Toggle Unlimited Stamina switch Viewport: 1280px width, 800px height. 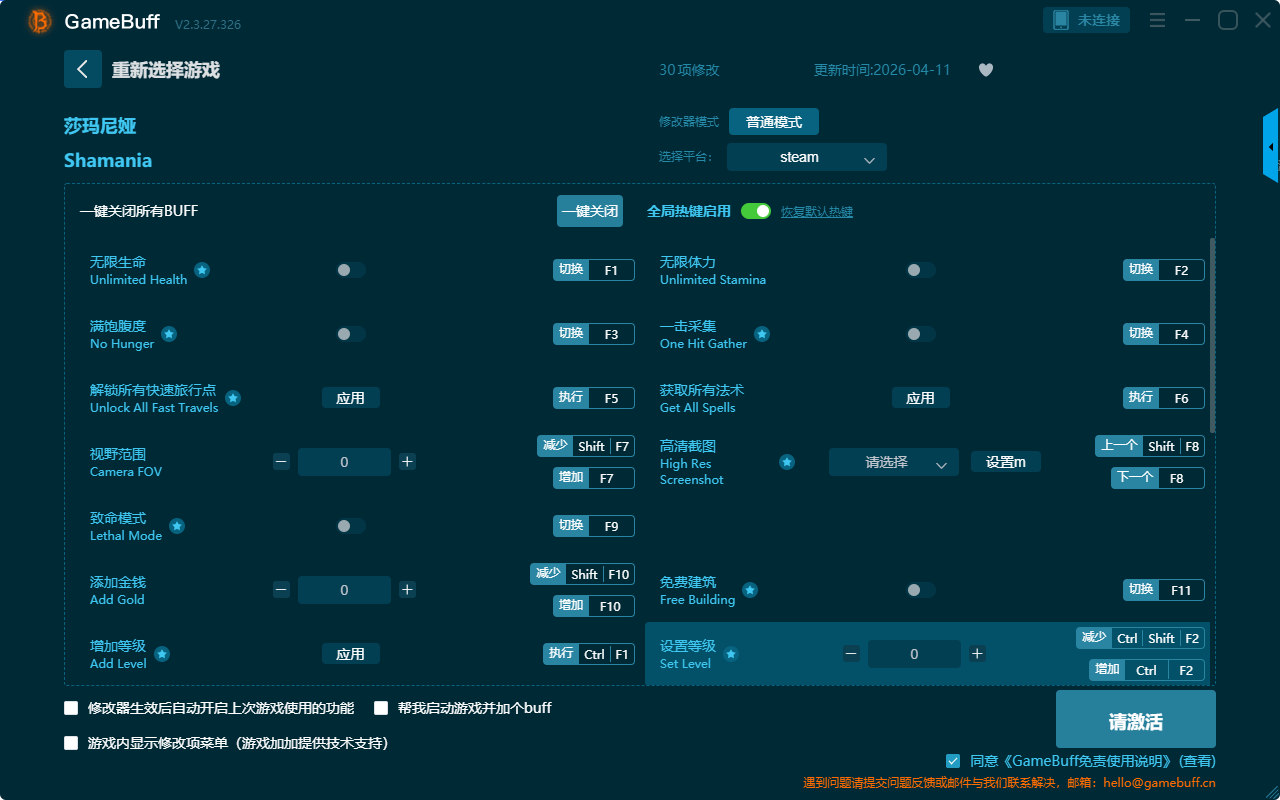(x=920, y=270)
